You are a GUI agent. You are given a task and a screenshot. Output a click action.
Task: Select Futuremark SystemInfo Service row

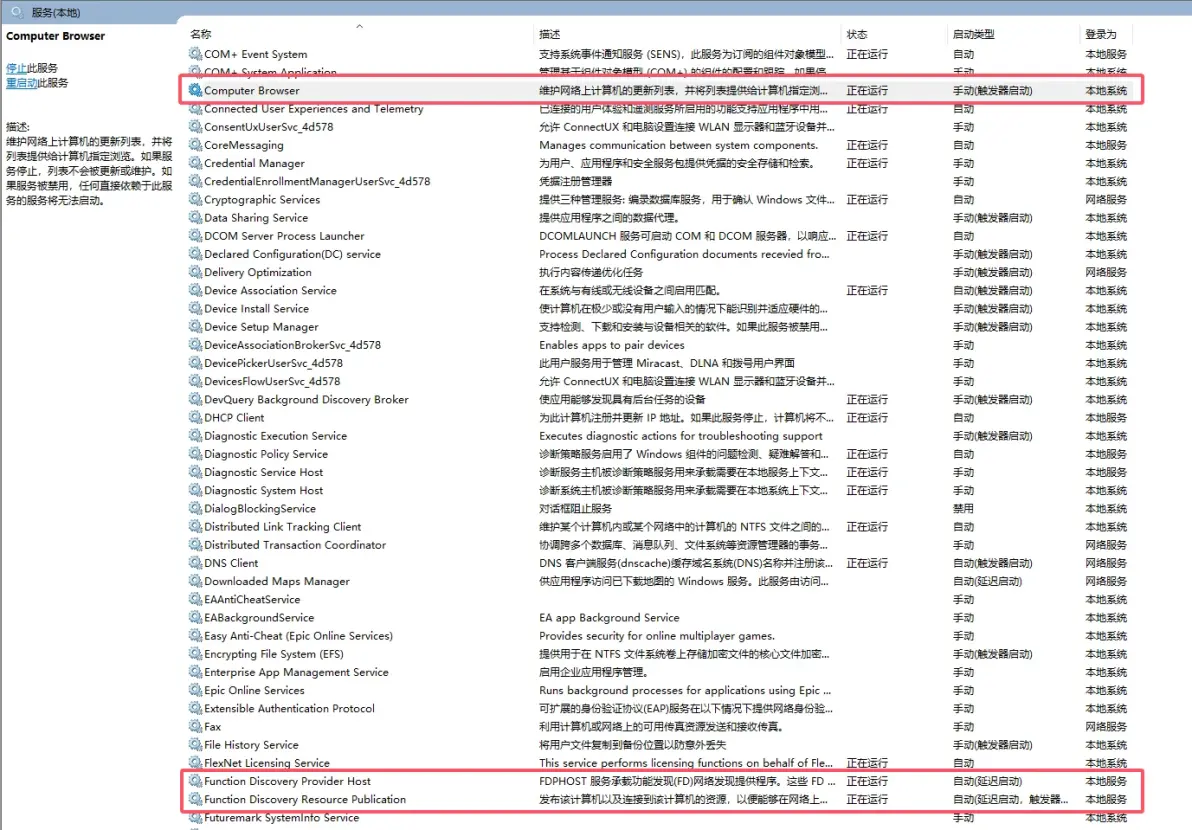(x=659, y=818)
